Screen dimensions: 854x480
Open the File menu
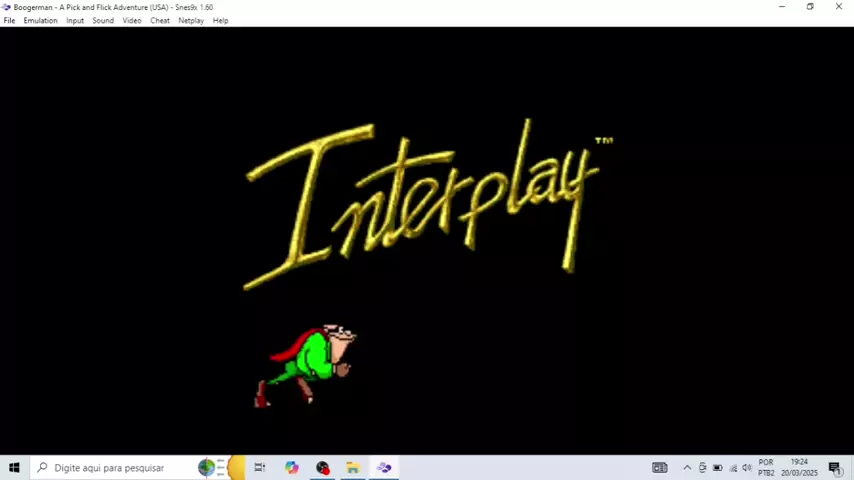[x=9, y=21]
